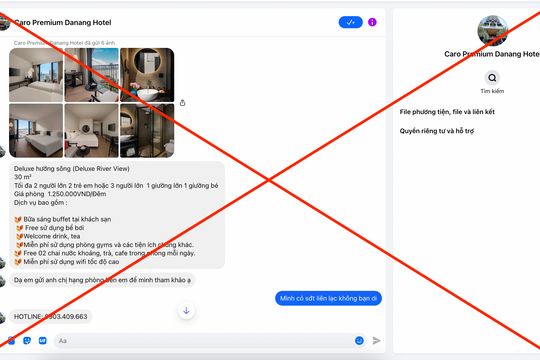Open the twin beds river view photo
This screenshot has height=360, width=540.
tap(36, 131)
